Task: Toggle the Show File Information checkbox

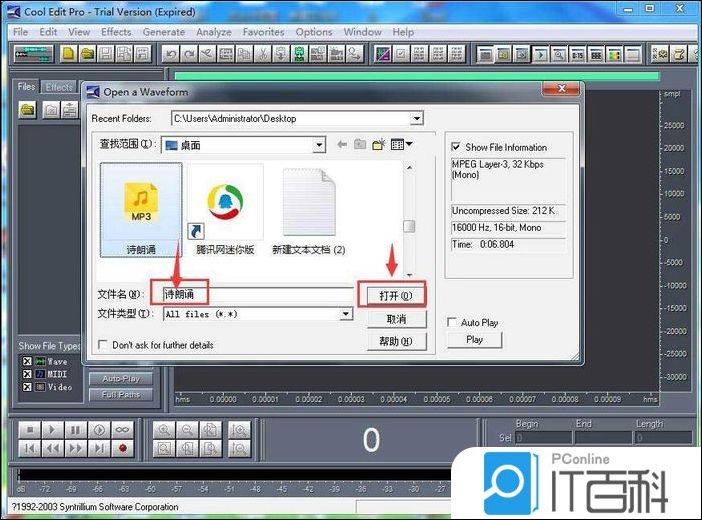Action: tap(456, 147)
